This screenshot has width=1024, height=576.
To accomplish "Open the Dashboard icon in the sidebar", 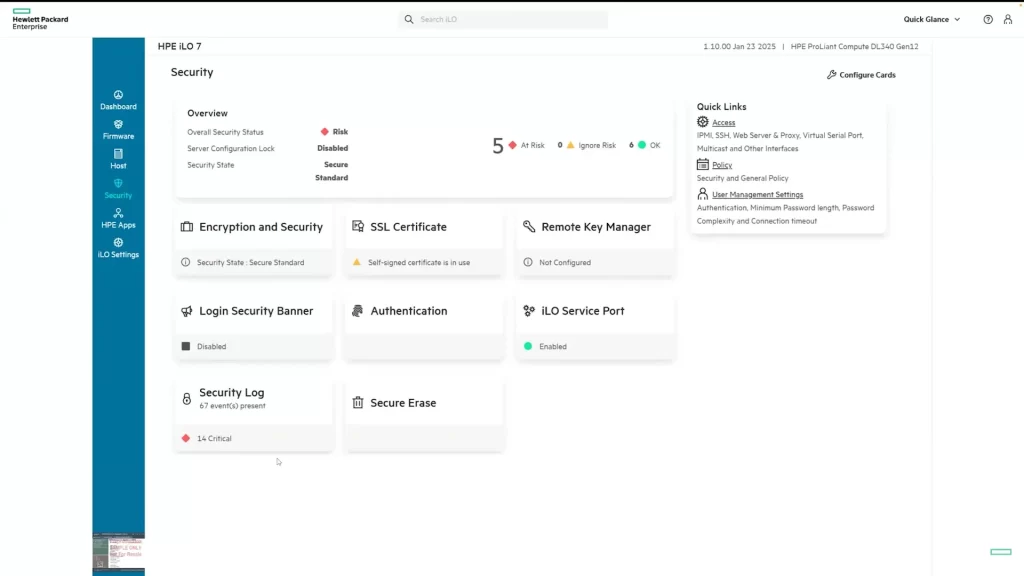I will click(x=118, y=95).
